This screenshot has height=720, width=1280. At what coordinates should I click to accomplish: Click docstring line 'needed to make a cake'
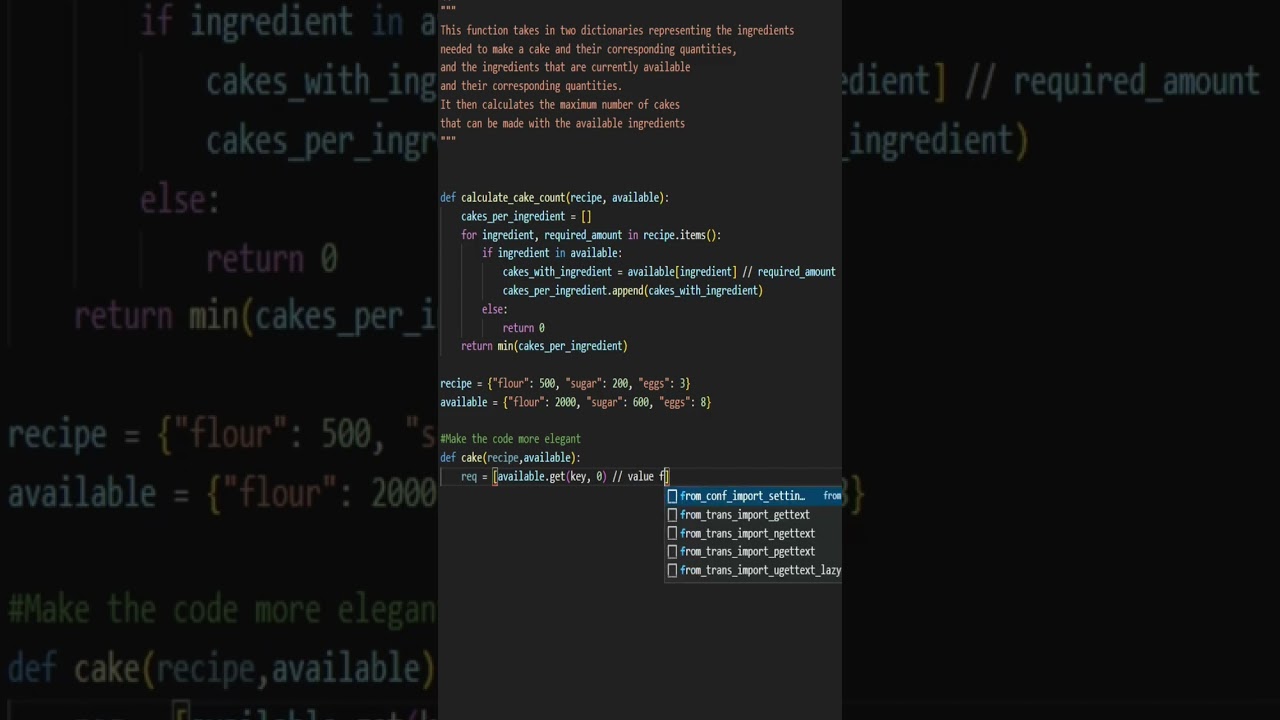[x=588, y=49]
